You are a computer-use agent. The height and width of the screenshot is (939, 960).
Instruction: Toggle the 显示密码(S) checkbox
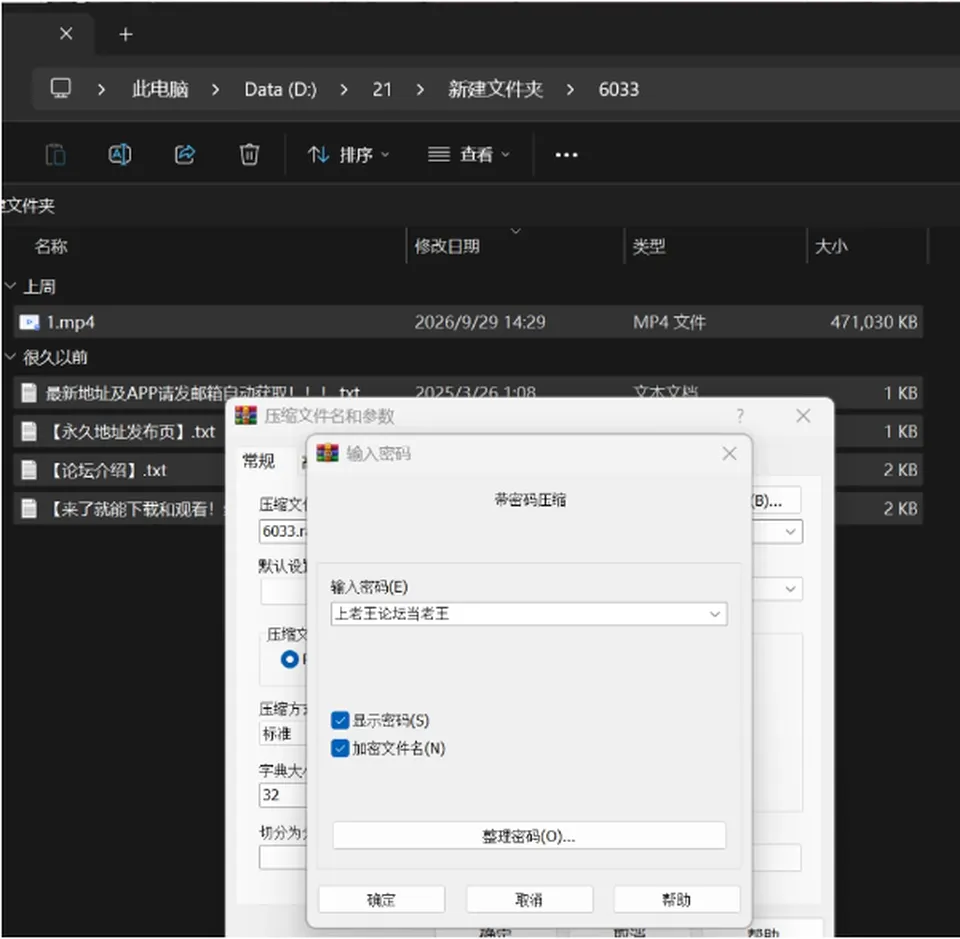[x=340, y=720]
